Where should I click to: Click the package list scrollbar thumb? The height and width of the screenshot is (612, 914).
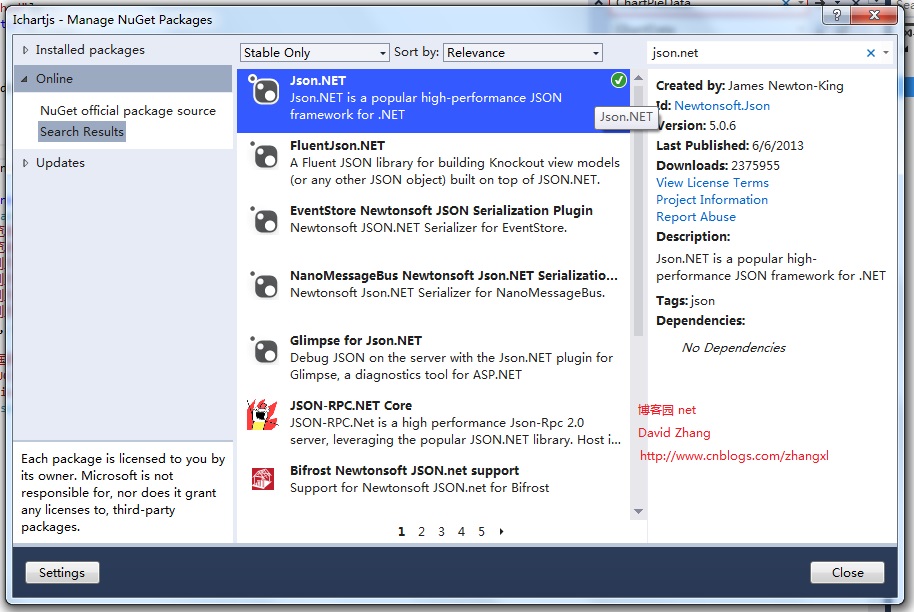click(638, 211)
